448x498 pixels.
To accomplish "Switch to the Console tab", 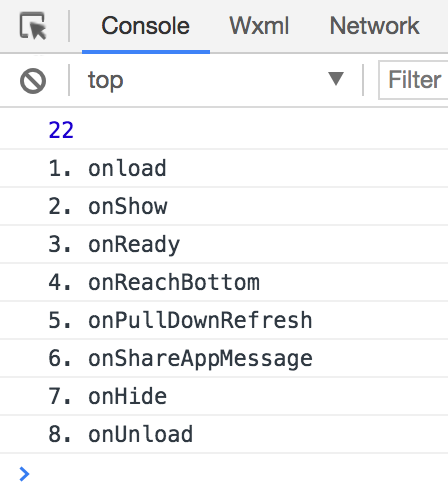I will [x=146, y=26].
